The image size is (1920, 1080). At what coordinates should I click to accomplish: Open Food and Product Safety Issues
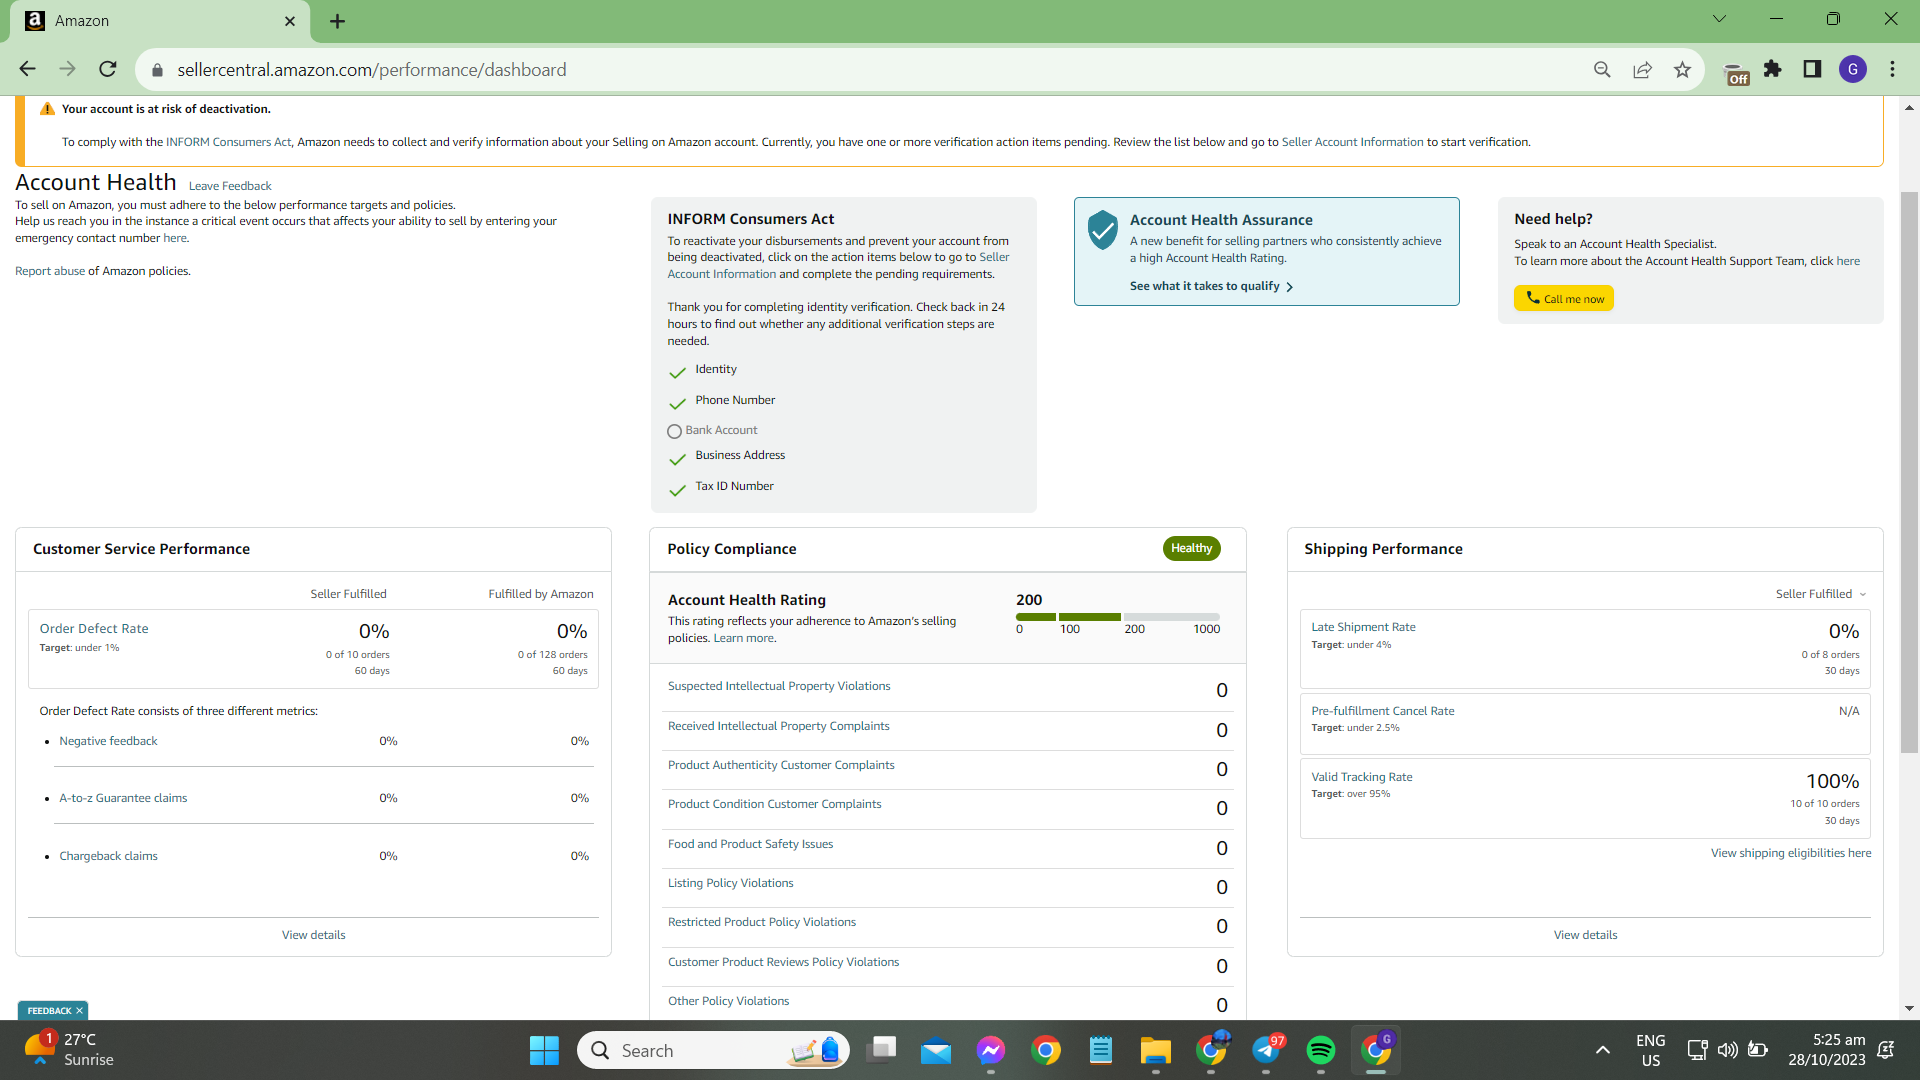point(750,844)
